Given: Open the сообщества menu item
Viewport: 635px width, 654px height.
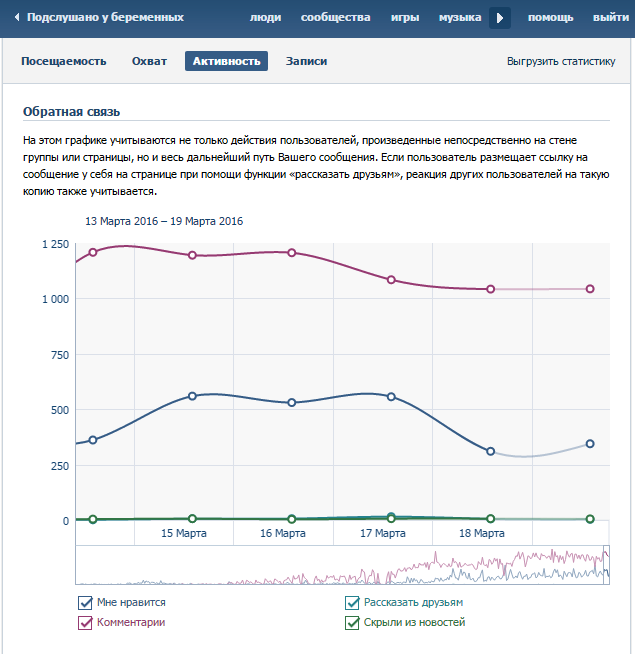Looking at the screenshot, I should [x=335, y=18].
